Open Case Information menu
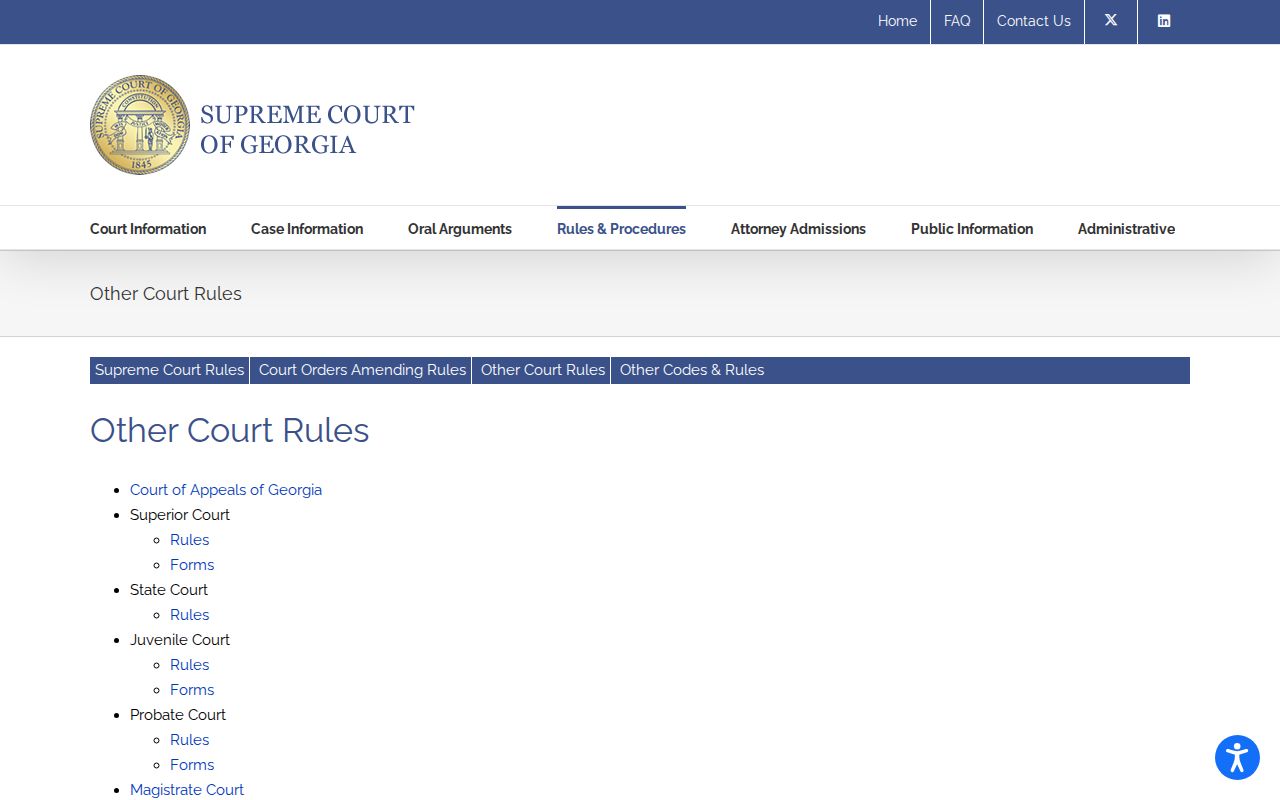The height and width of the screenshot is (800, 1280). coord(307,229)
